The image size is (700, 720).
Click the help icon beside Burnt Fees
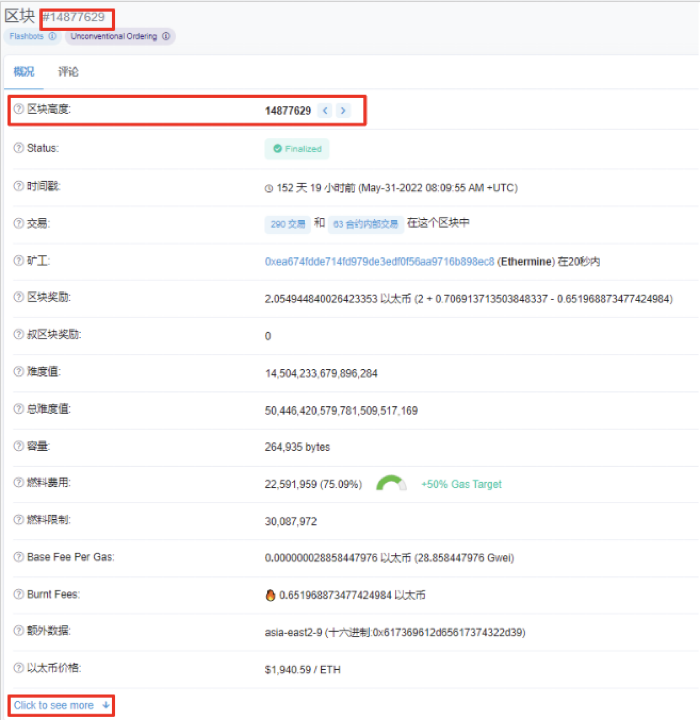click(x=18, y=594)
